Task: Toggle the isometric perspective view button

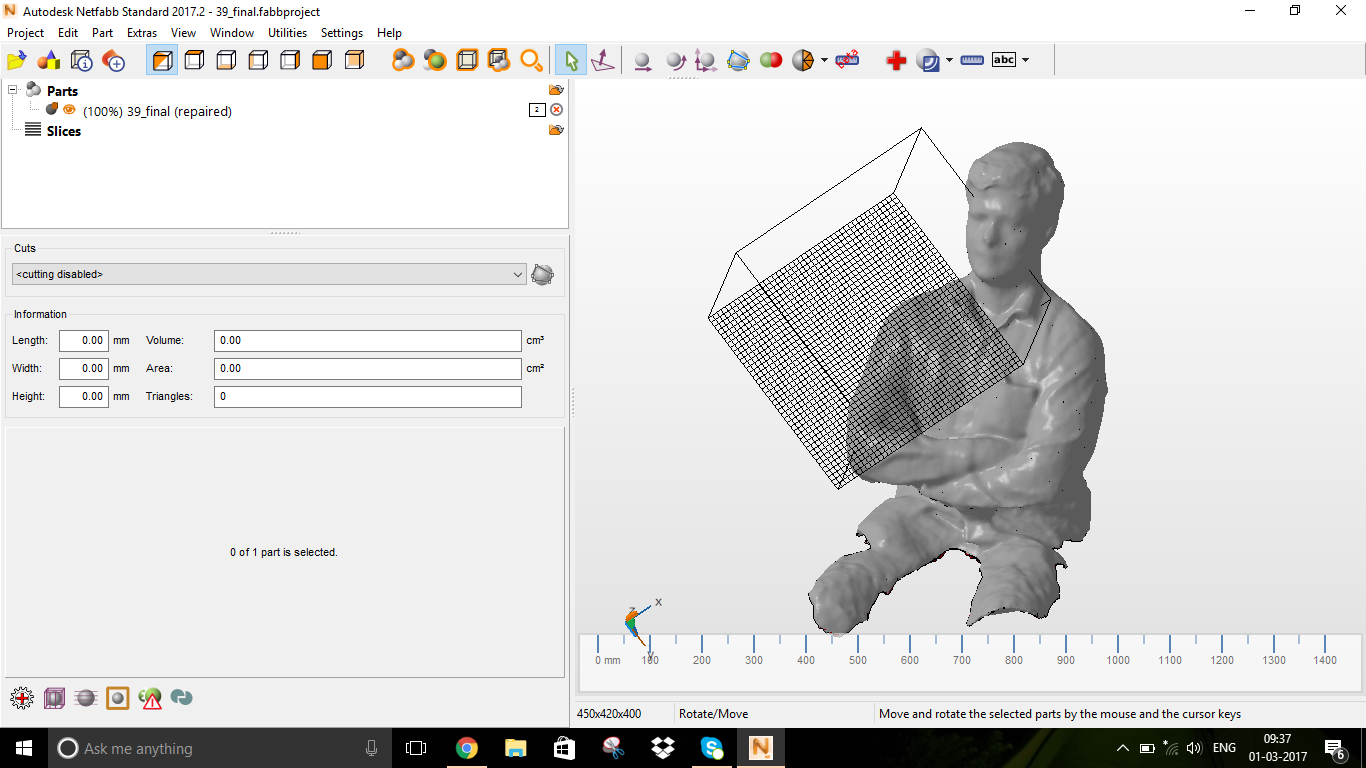Action: tap(161, 61)
